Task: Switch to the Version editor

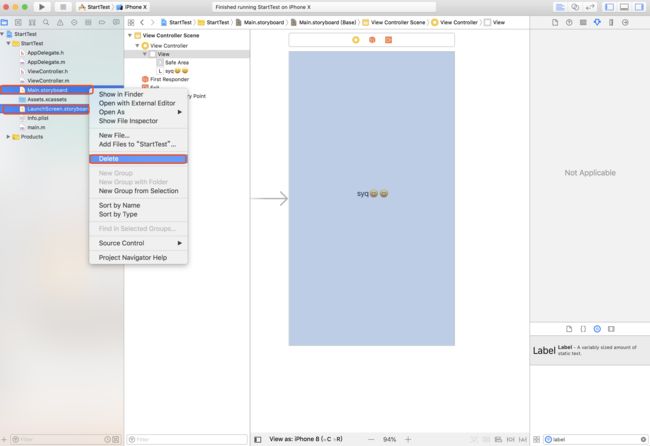Action: click(589, 7)
